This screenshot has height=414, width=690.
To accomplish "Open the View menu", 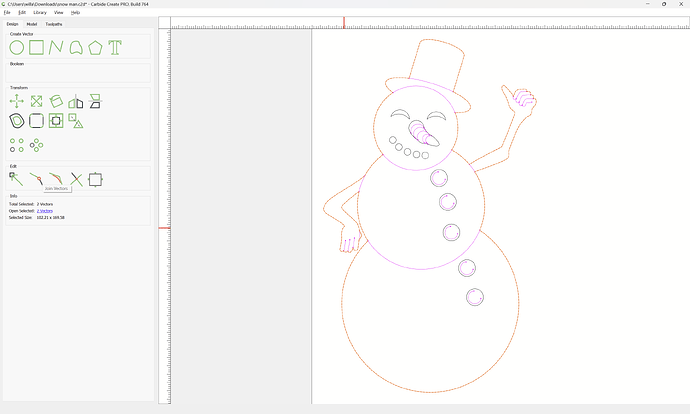I will click(59, 12).
